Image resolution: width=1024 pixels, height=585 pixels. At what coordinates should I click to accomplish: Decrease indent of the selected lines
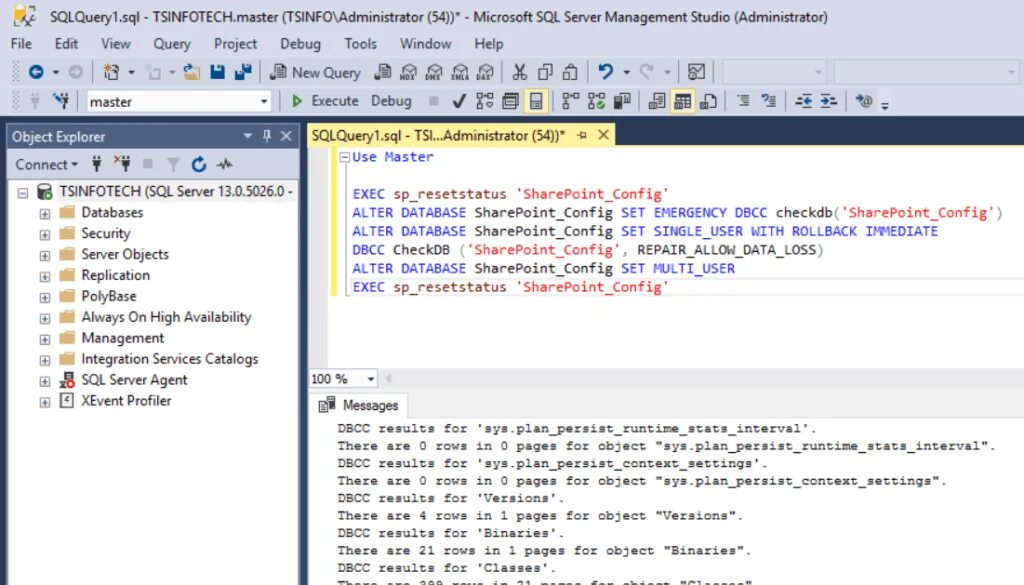pos(803,101)
